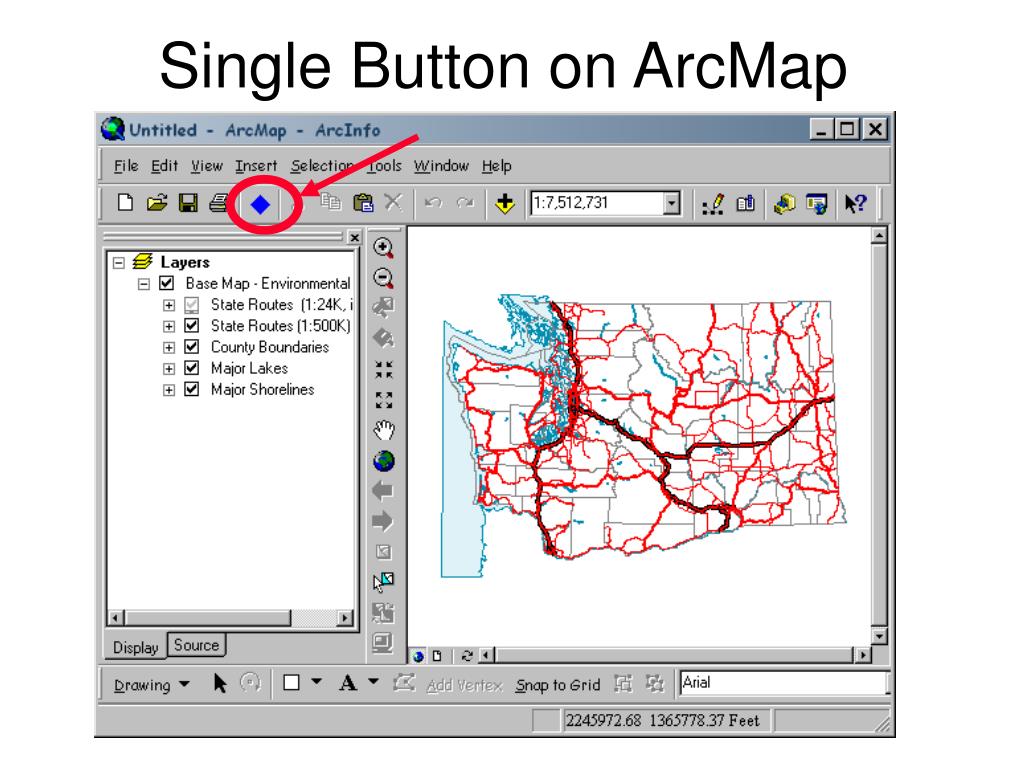Select the Pan hand tool
The height and width of the screenshot is (768, 1024).
click(x=384, y=430)
